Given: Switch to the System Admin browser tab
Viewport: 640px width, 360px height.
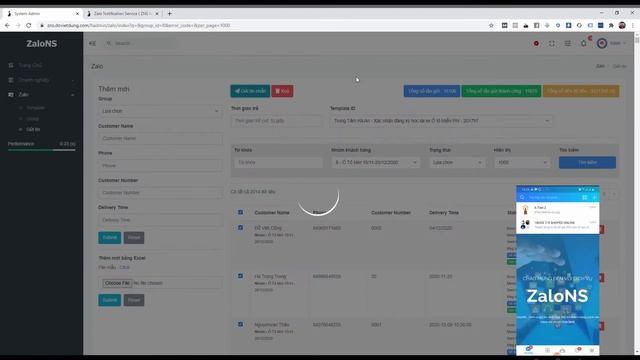Looking at the screenshot, I should 42,13.
